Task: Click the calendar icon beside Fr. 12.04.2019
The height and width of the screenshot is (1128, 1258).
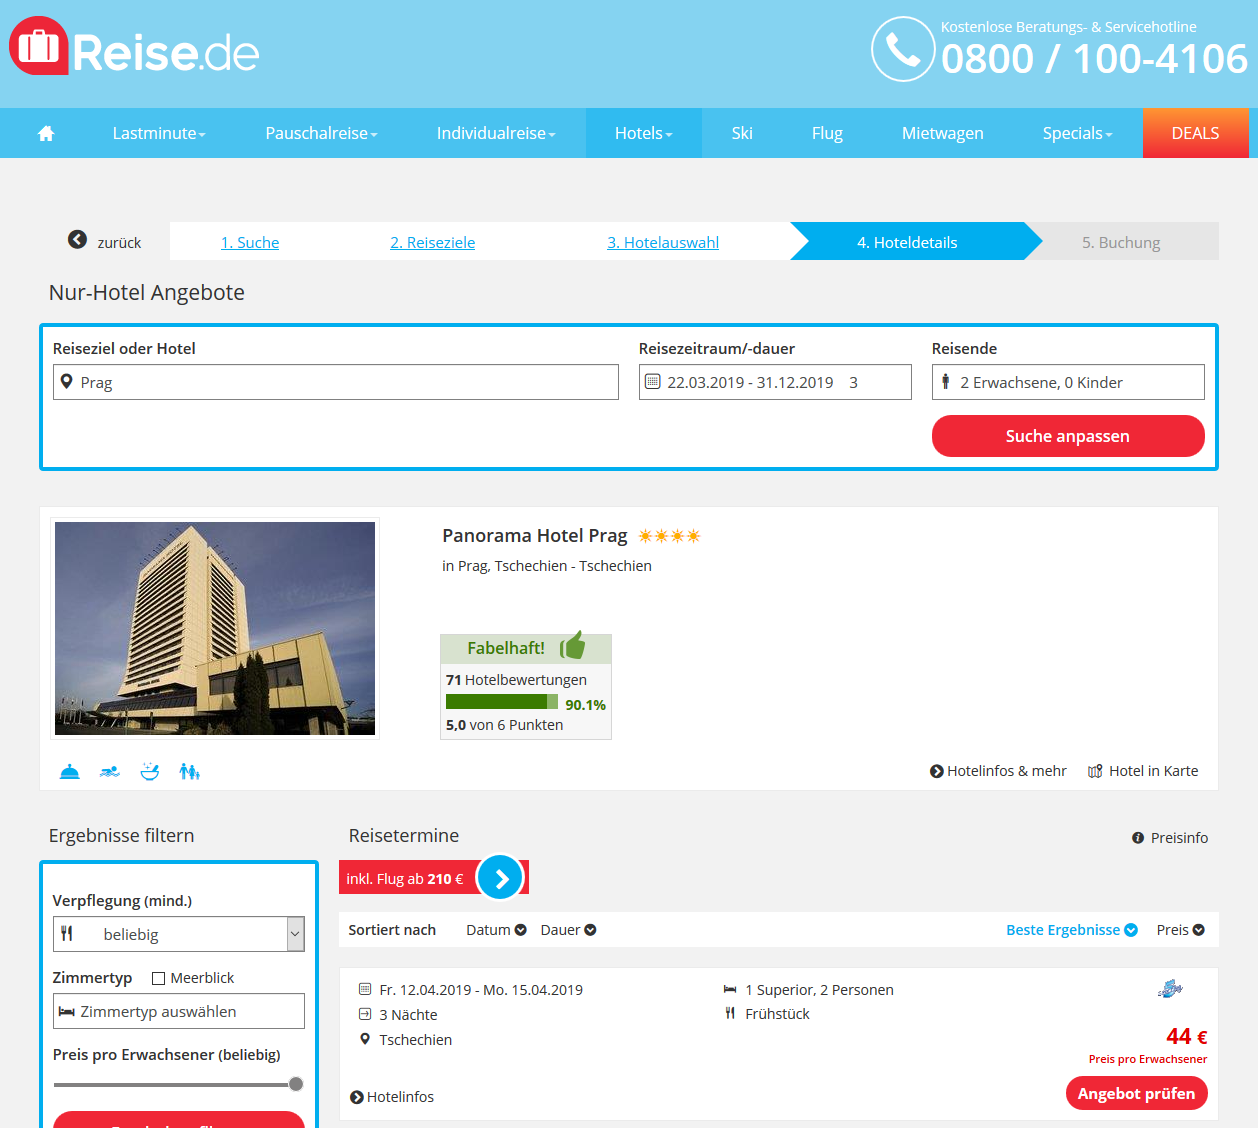Action: coord(365,989)
